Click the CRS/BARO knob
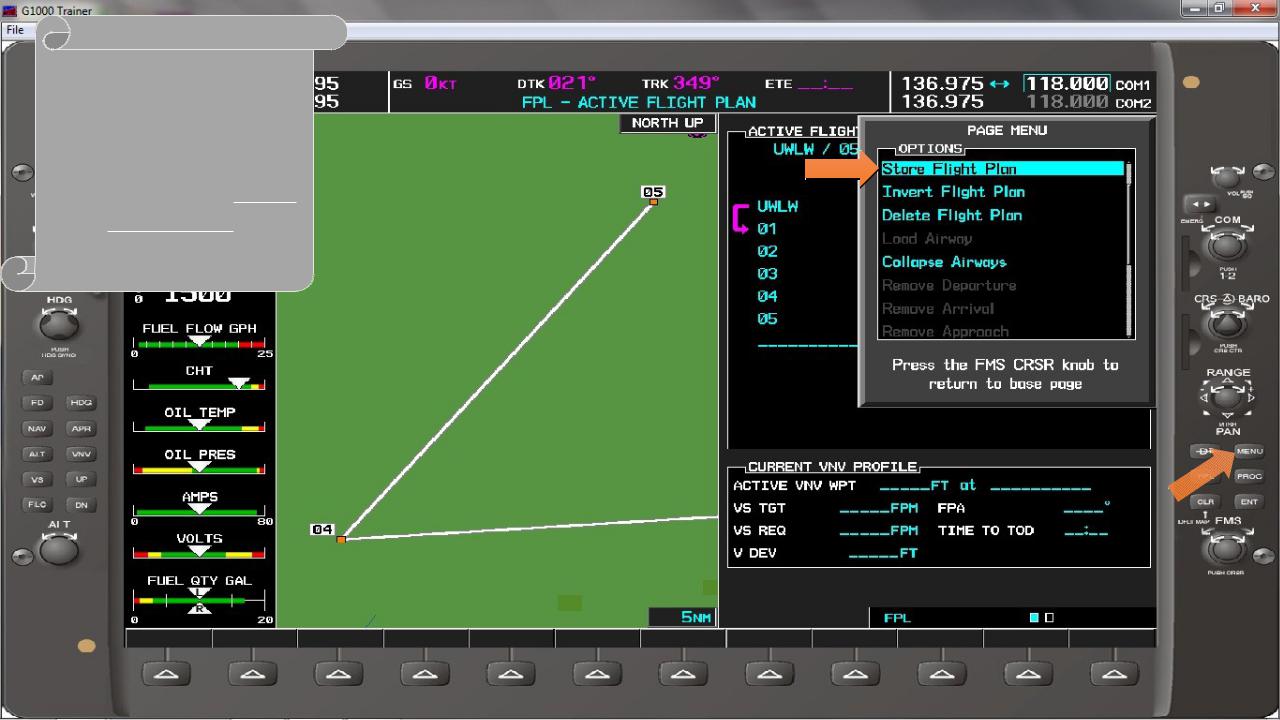Viewport: 1280px width, 720px height. pyautogui.click(x=1228, y=326)
